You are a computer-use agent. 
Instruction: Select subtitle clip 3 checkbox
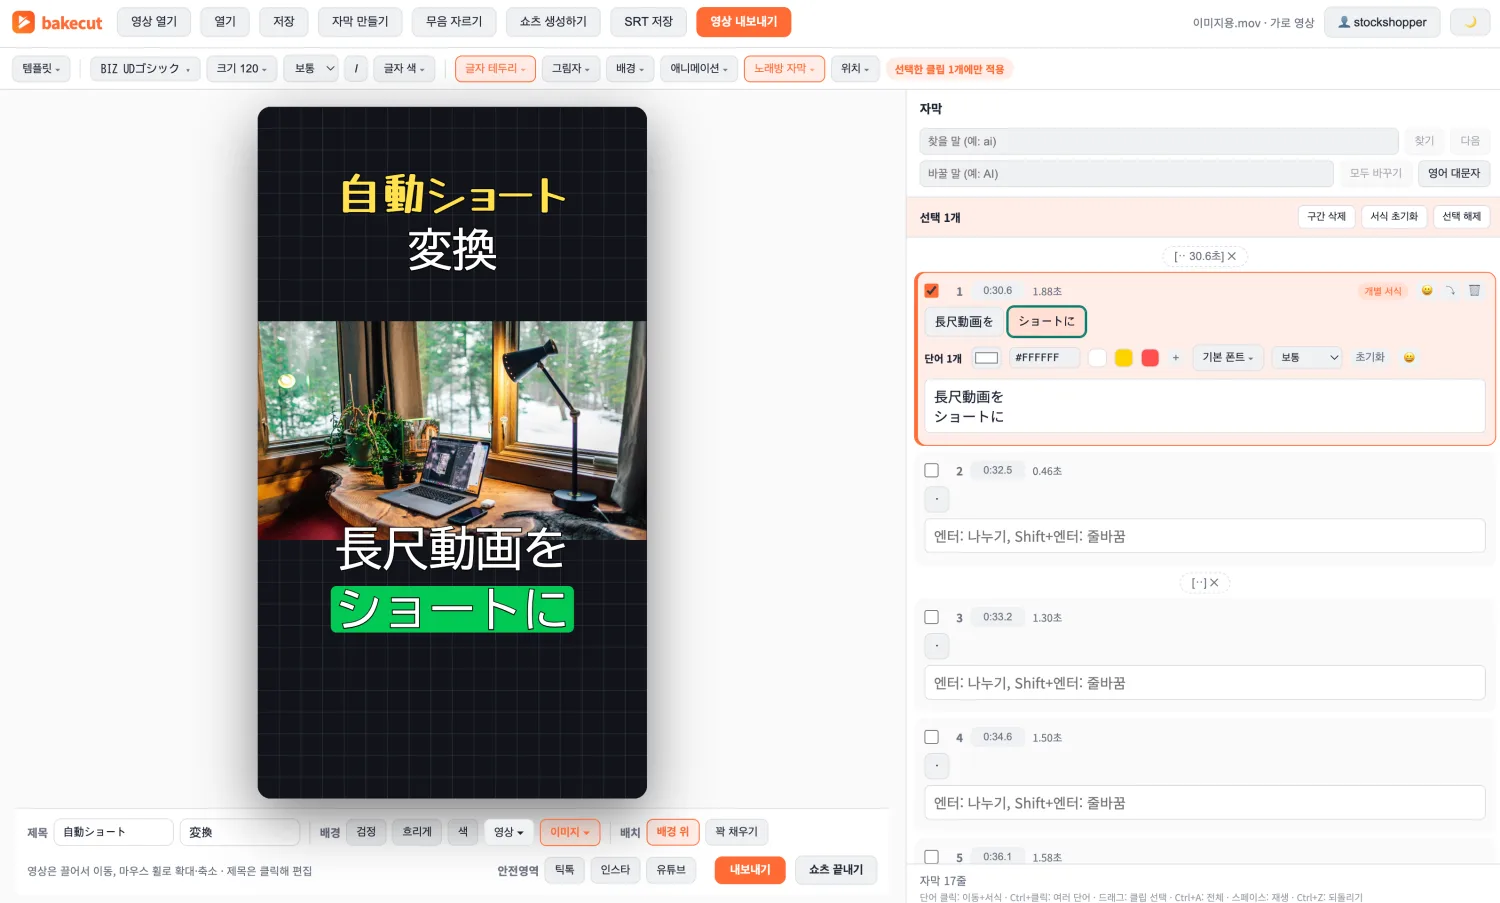pyautogui.click(x=931, y=617)
